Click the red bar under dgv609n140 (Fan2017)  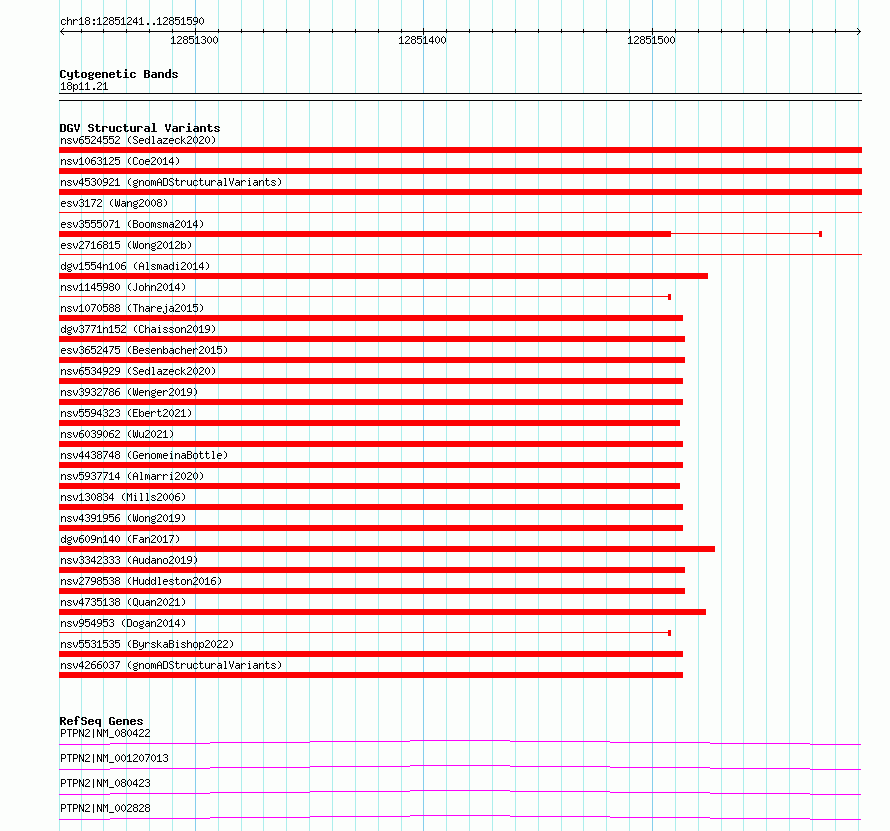pos(387,549)
